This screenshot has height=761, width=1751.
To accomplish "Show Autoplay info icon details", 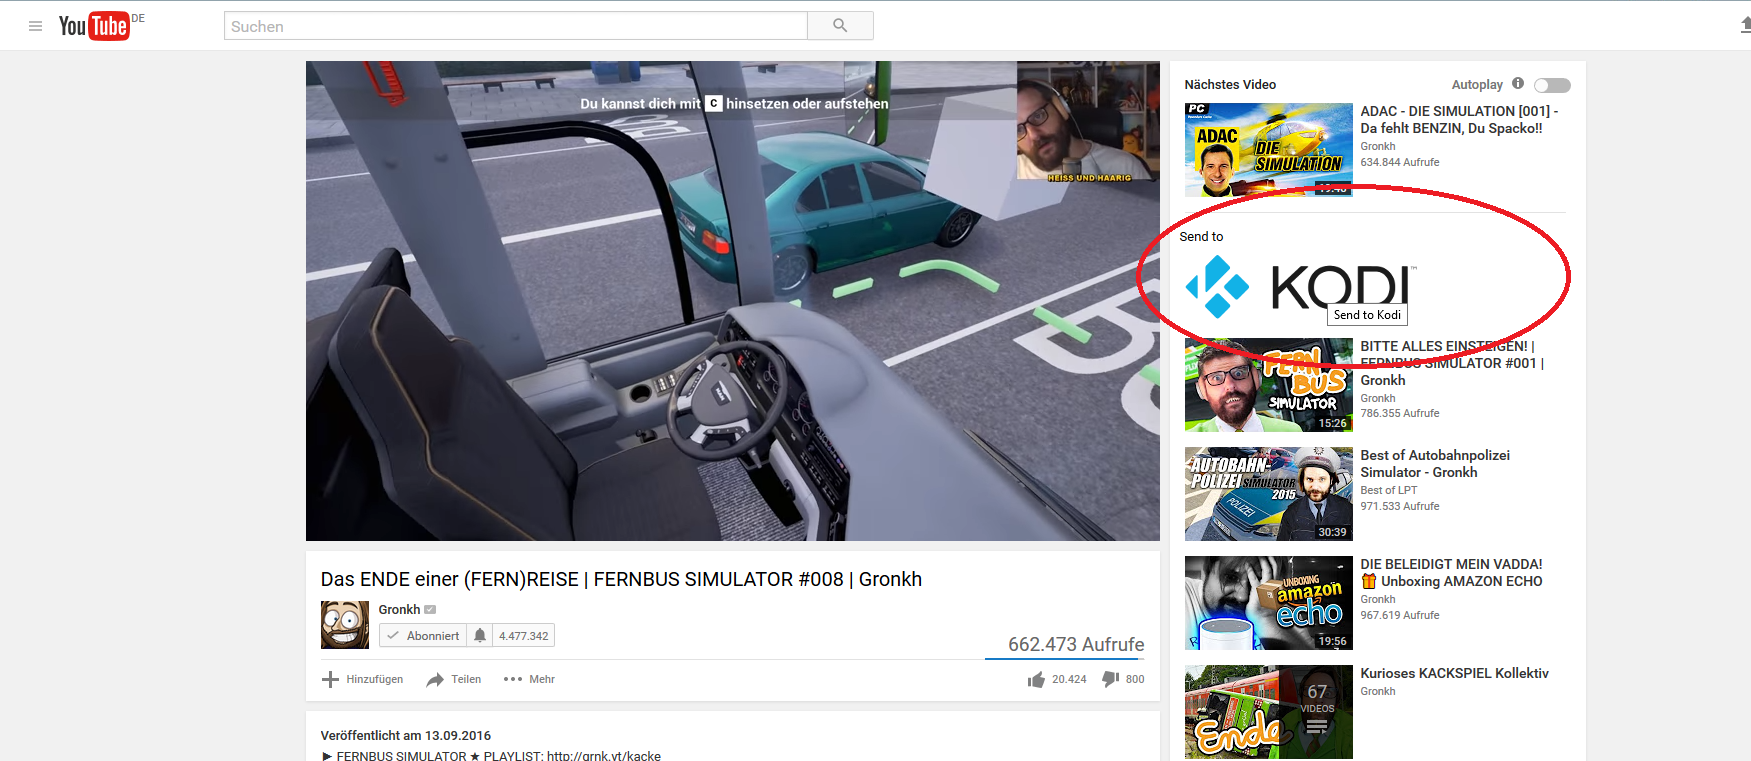I will pos(1518,84).
